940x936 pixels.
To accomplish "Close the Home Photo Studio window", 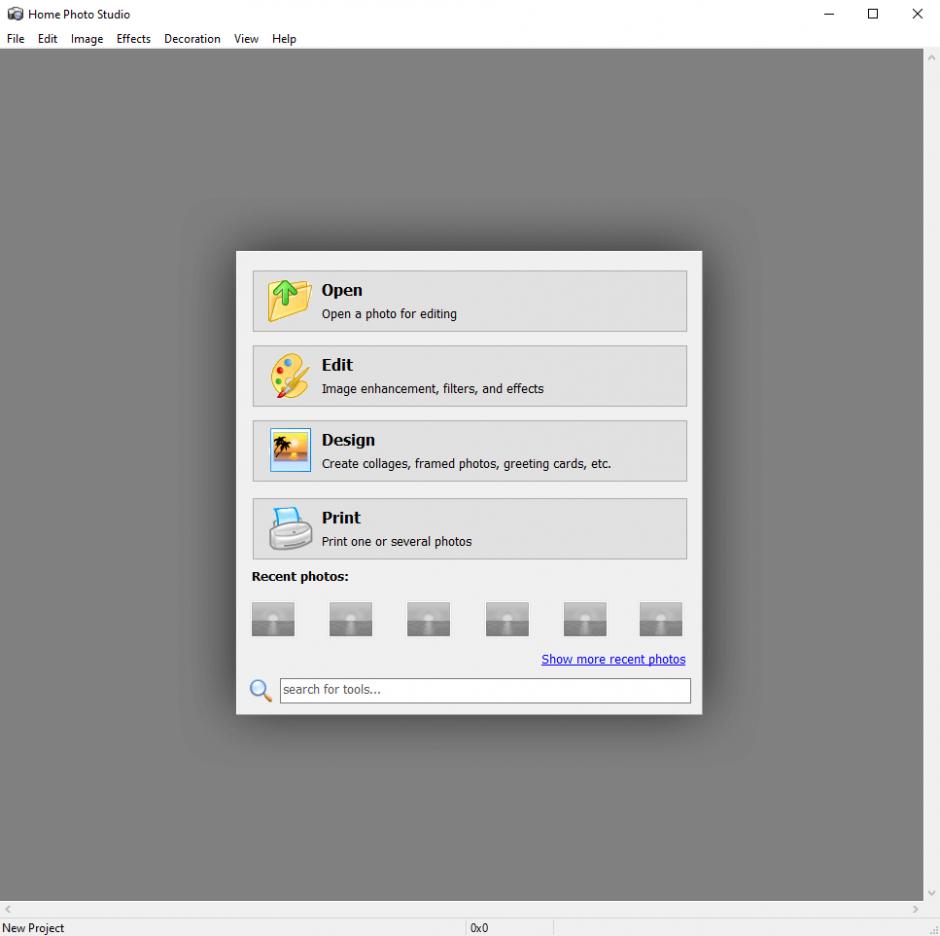I will pyautogui.click(x=917, y=14).
